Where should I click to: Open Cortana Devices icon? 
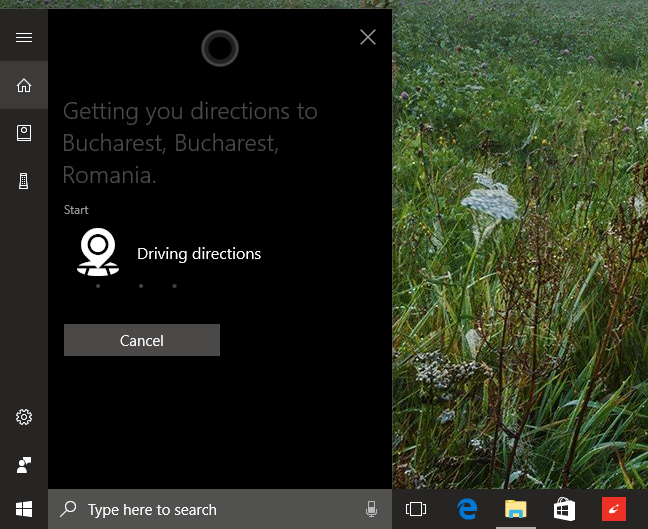tap(24, 181)
